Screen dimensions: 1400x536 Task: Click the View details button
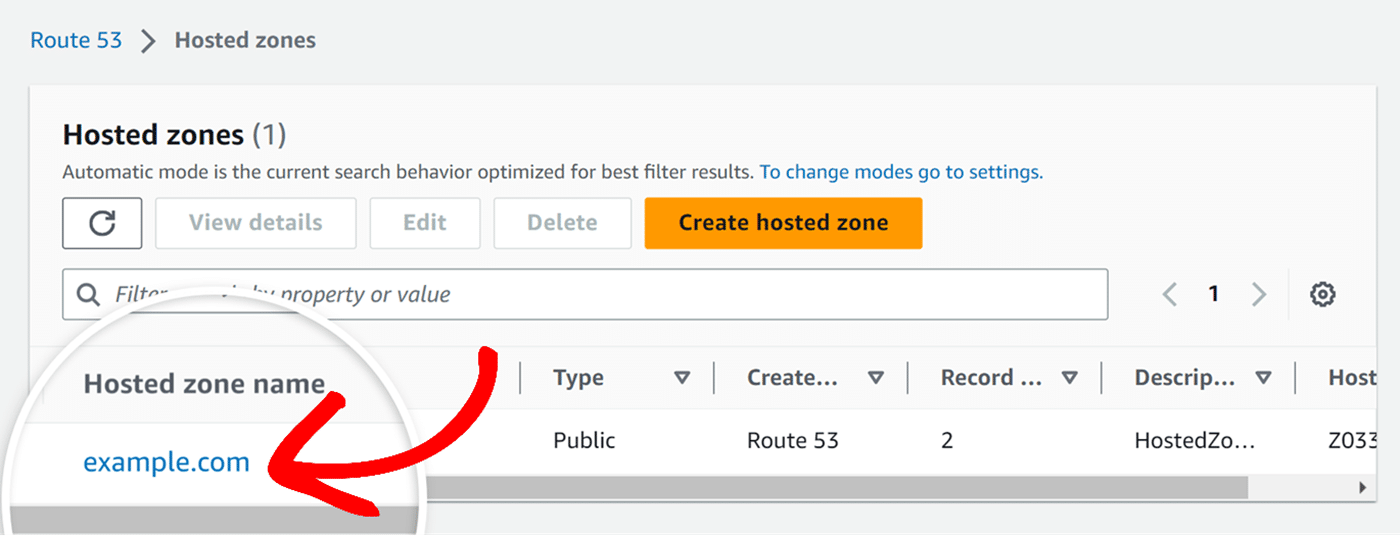256,223
